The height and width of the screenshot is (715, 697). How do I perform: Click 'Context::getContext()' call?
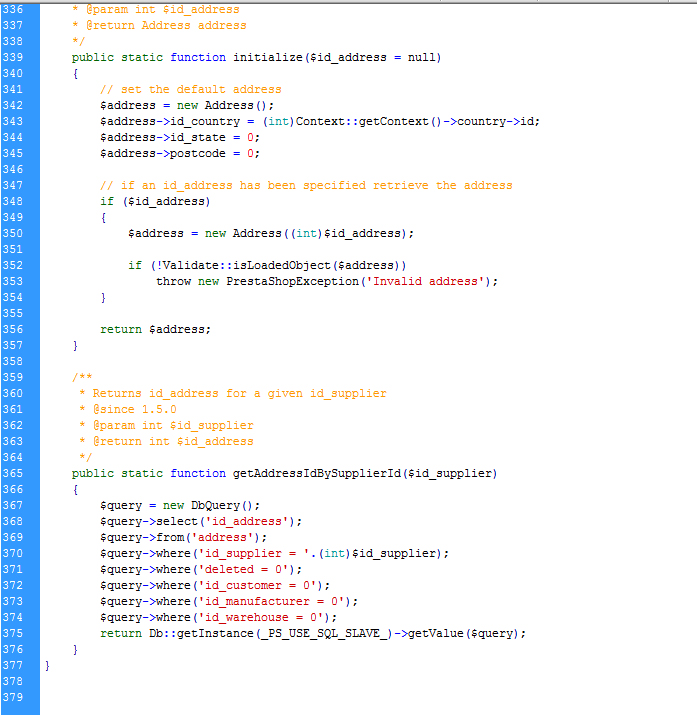(x=368, y=121)
